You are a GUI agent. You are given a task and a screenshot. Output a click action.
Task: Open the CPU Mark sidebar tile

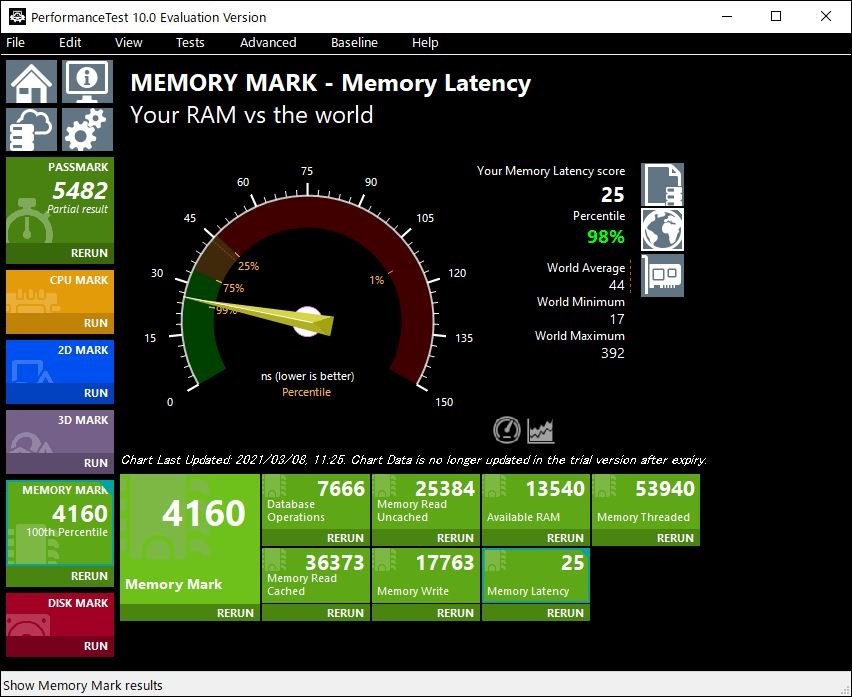[x=60, y=292]
